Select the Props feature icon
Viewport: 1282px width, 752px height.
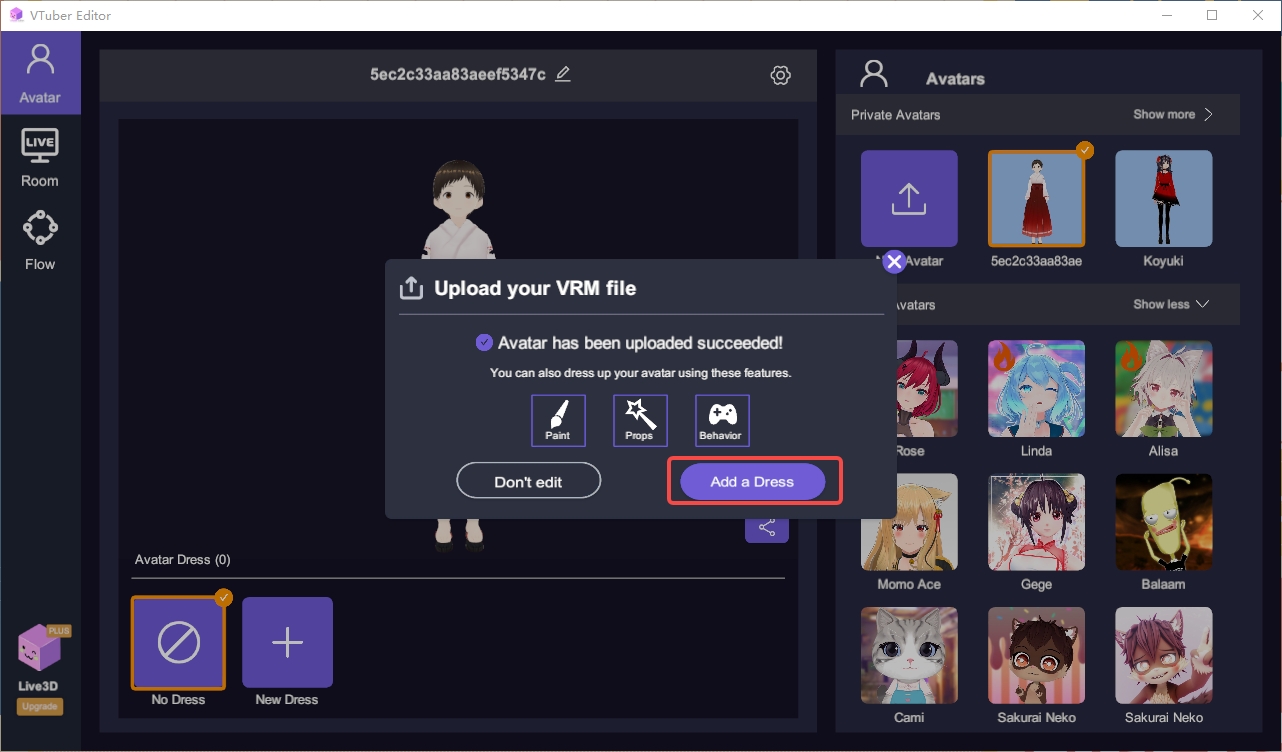coord(640,420)
